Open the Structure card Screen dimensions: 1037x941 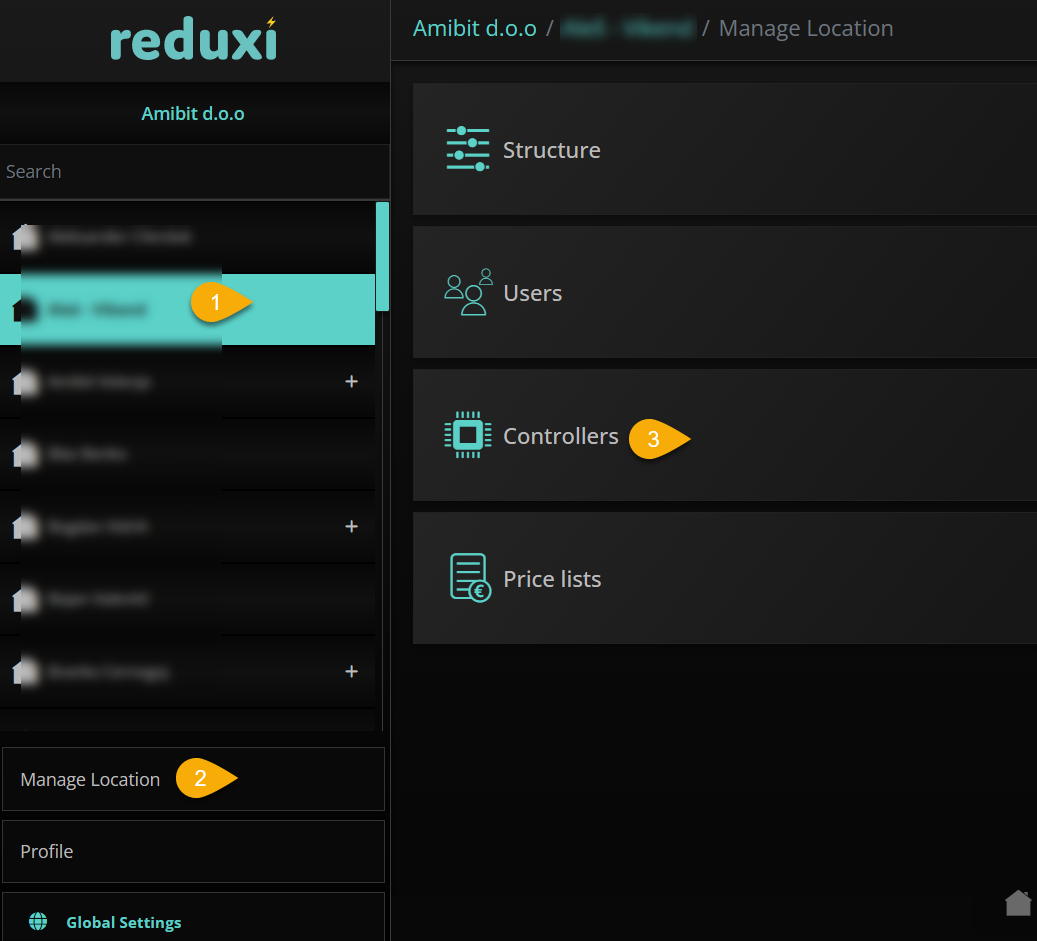click(x=724, y=149)
